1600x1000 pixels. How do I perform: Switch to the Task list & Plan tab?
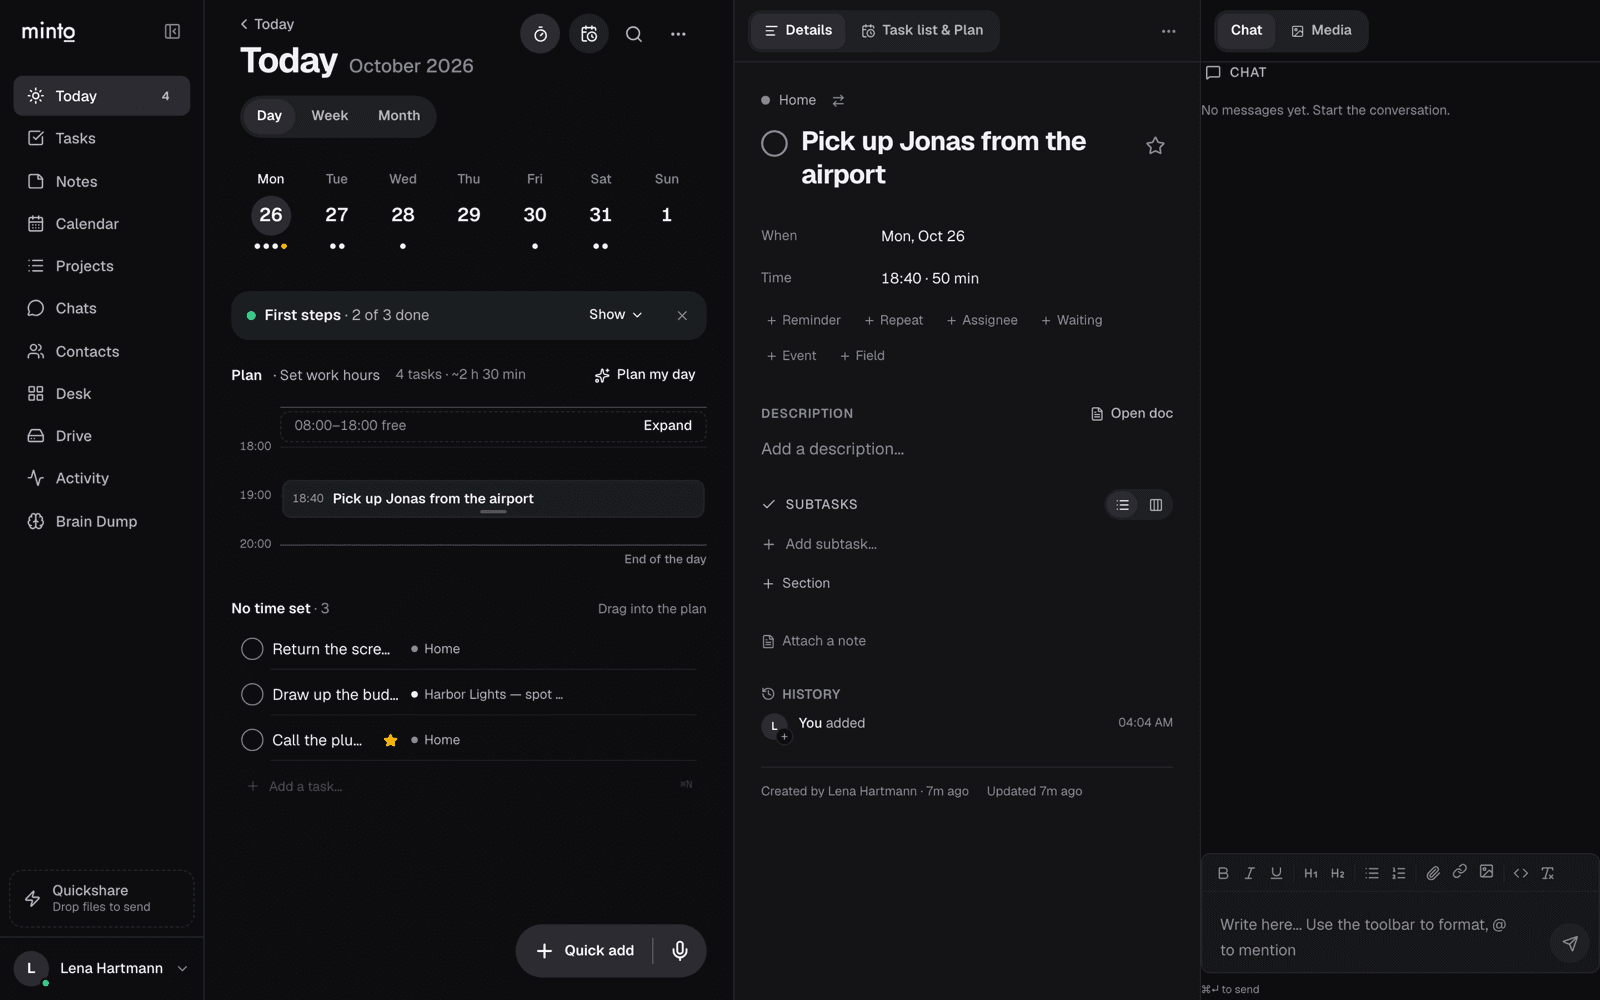pyautogui.click(x=922, y=31)
